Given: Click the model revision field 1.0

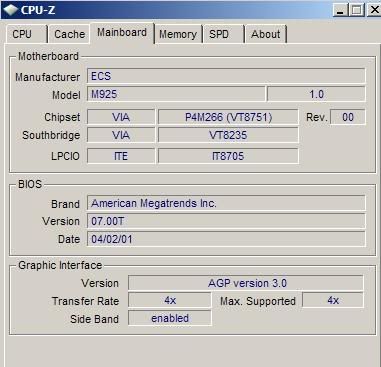Looking at the screenshot, I should (316, 94).
